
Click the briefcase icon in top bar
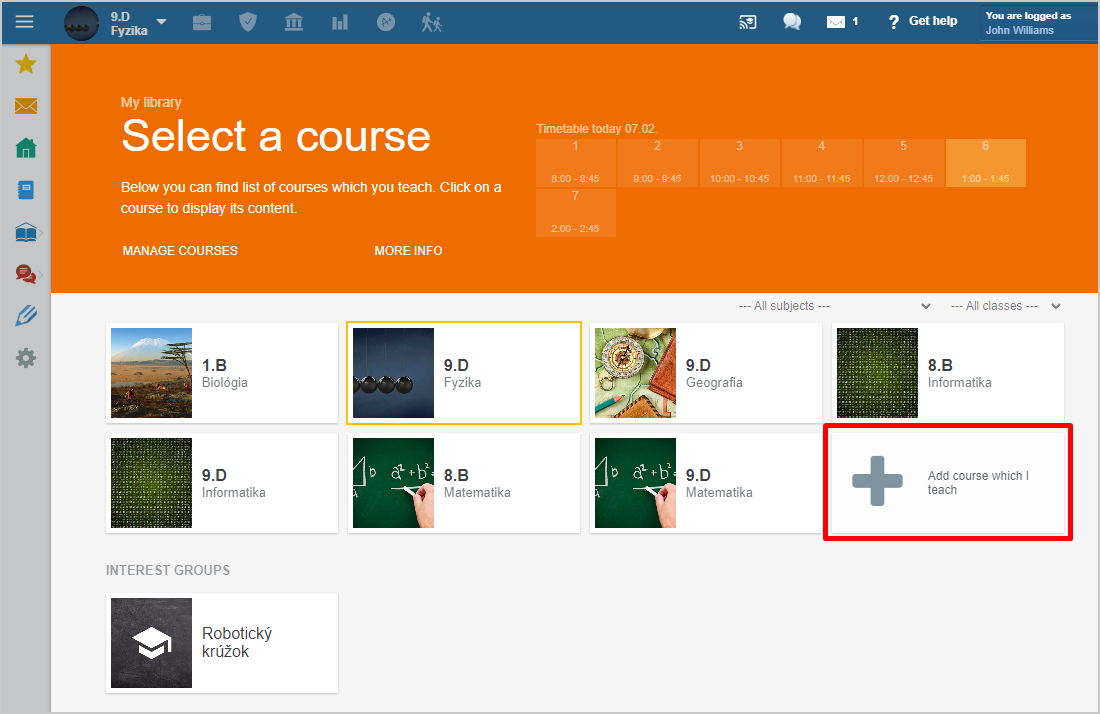click(202, 22)
